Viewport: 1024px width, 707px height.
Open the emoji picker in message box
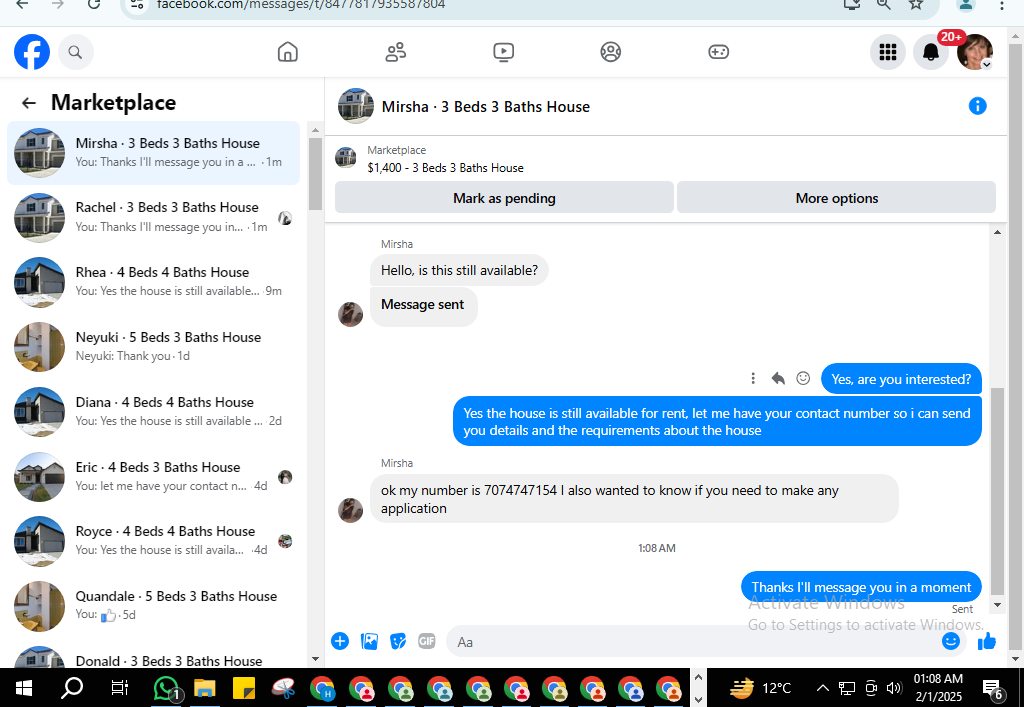pyautogui.click(x=951, y=641)
